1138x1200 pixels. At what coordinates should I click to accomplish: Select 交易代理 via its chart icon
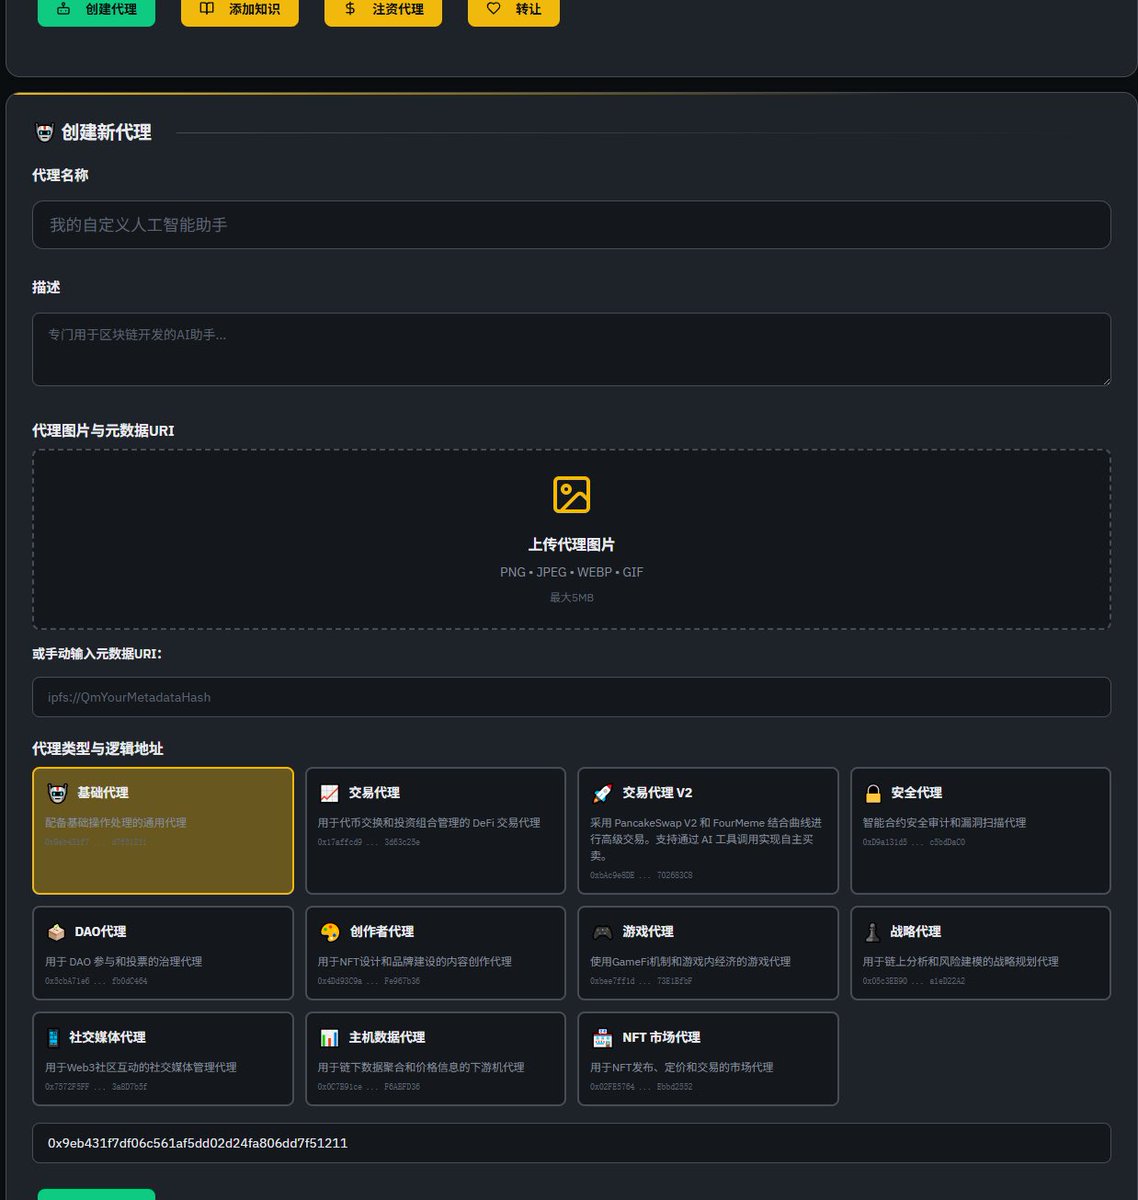click(x=329, y=793)
